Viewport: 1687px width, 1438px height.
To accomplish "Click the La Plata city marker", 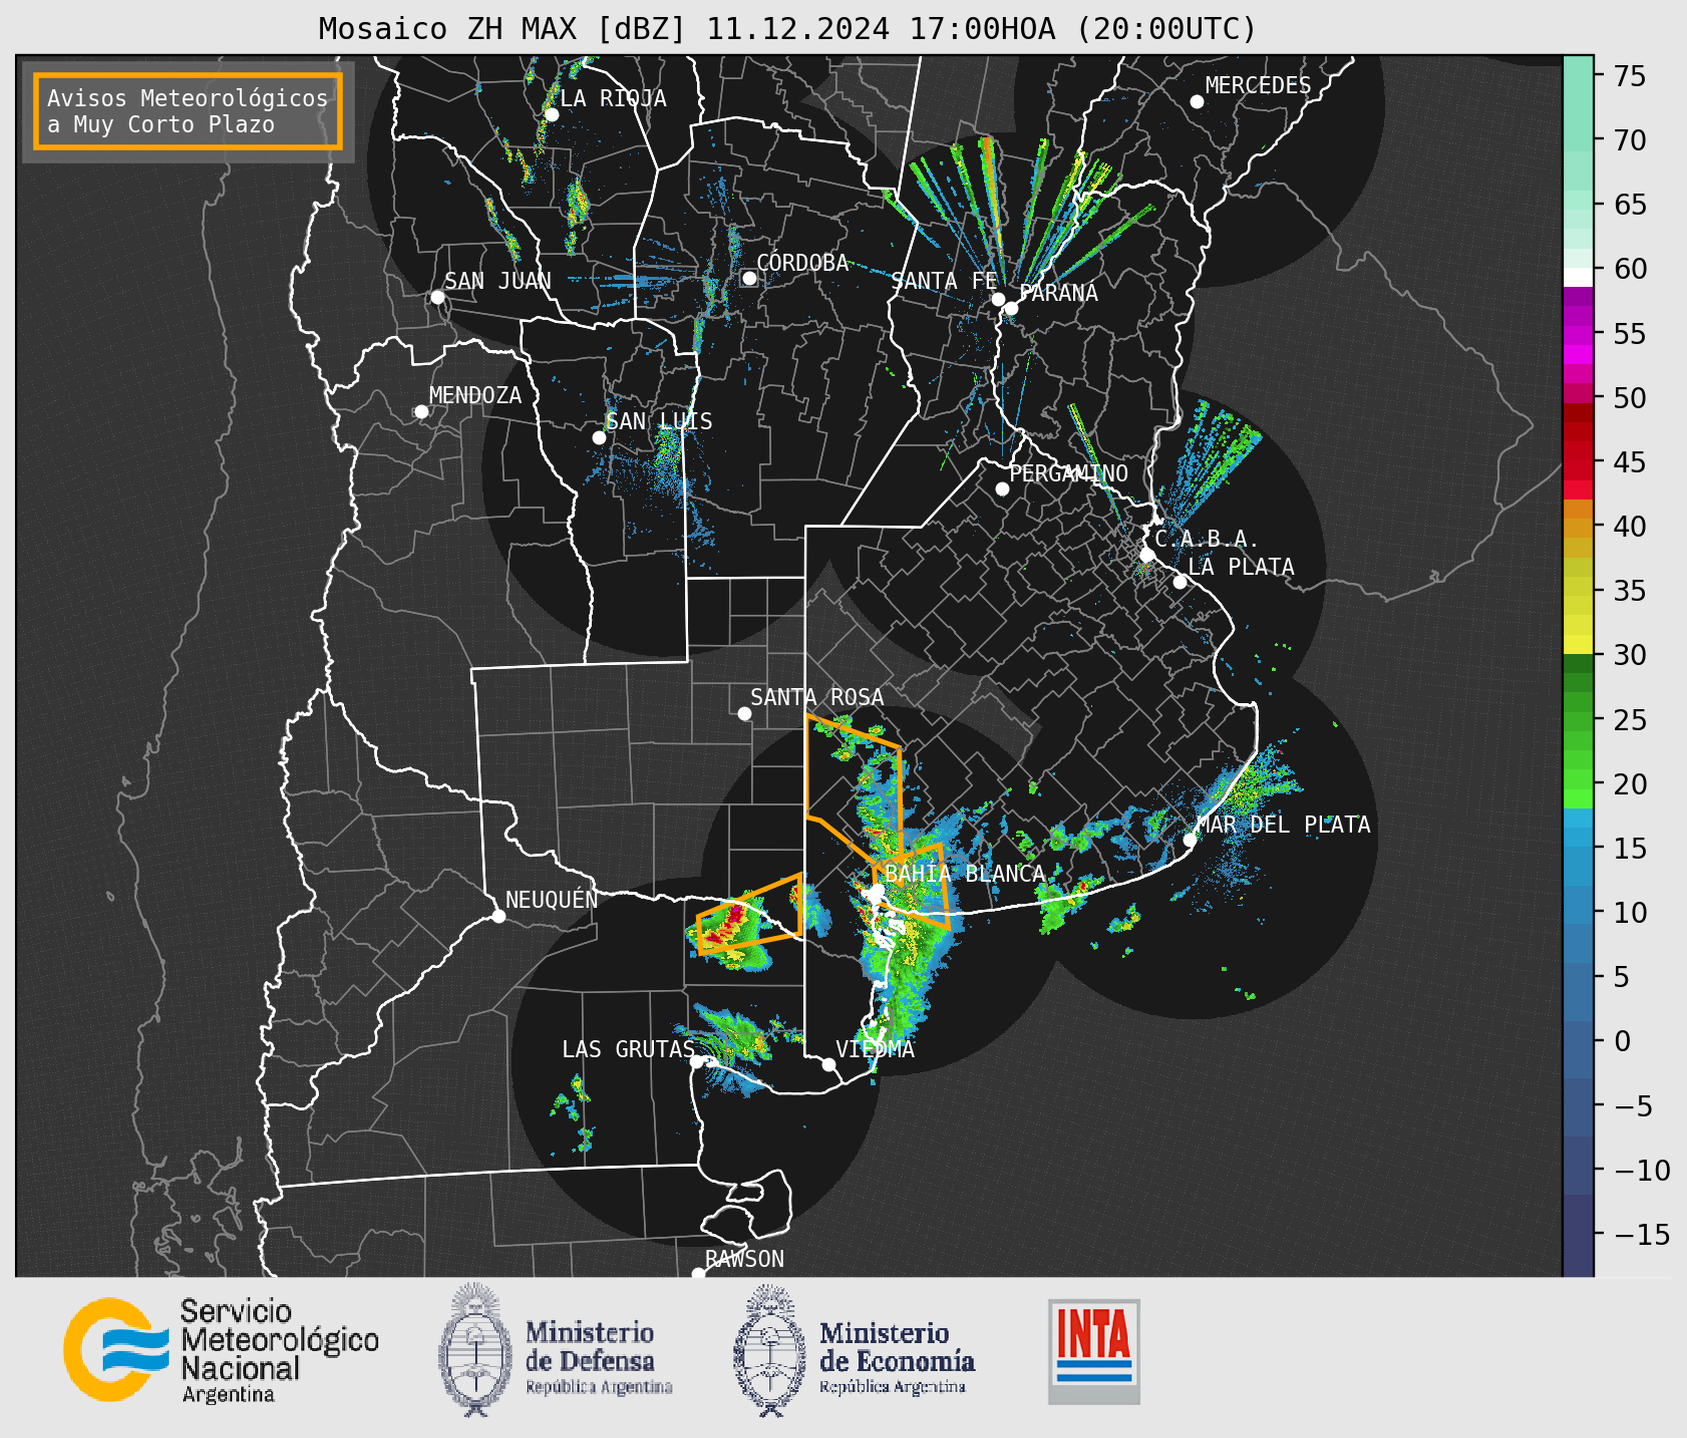I will click(x=1180, y=582).
